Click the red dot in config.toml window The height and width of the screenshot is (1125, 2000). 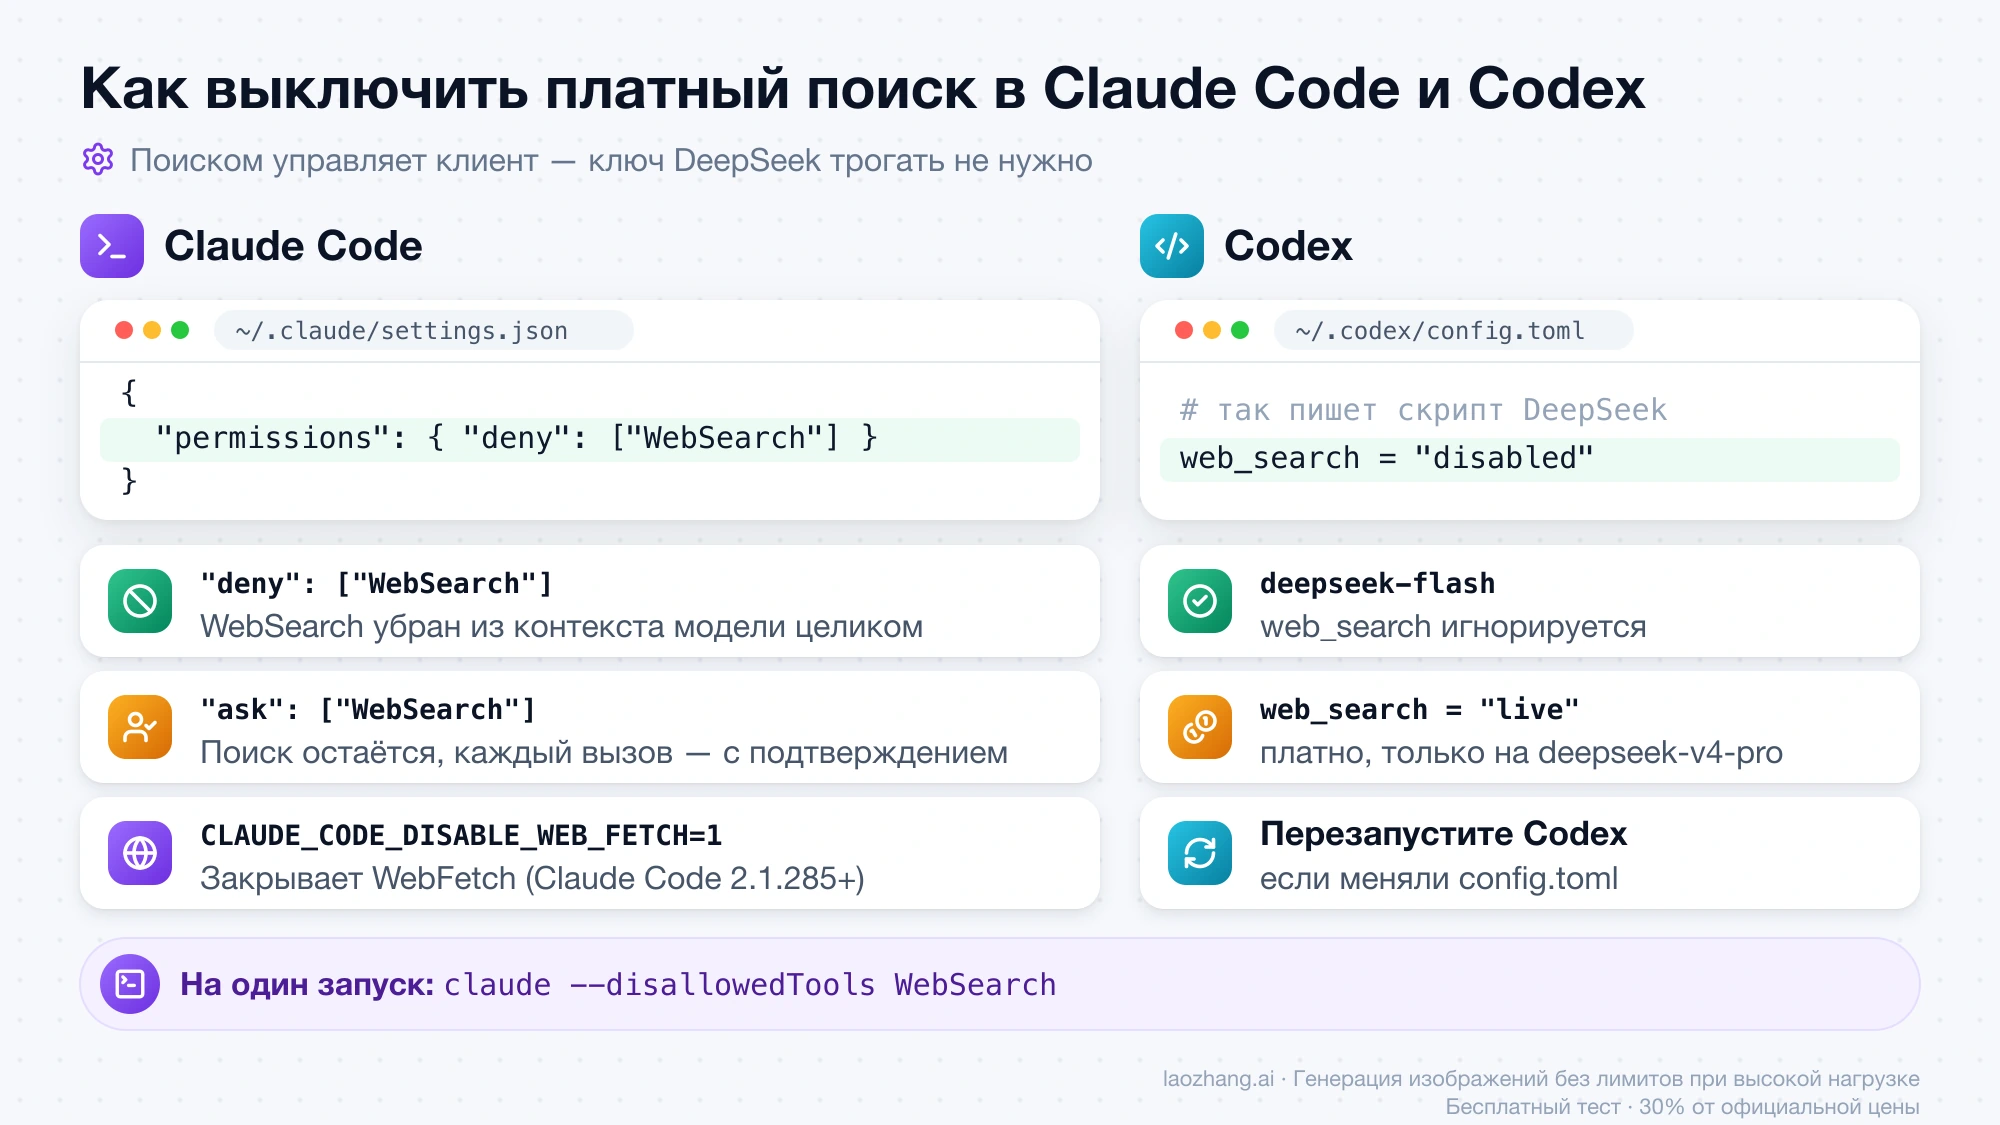point(1184,330)
